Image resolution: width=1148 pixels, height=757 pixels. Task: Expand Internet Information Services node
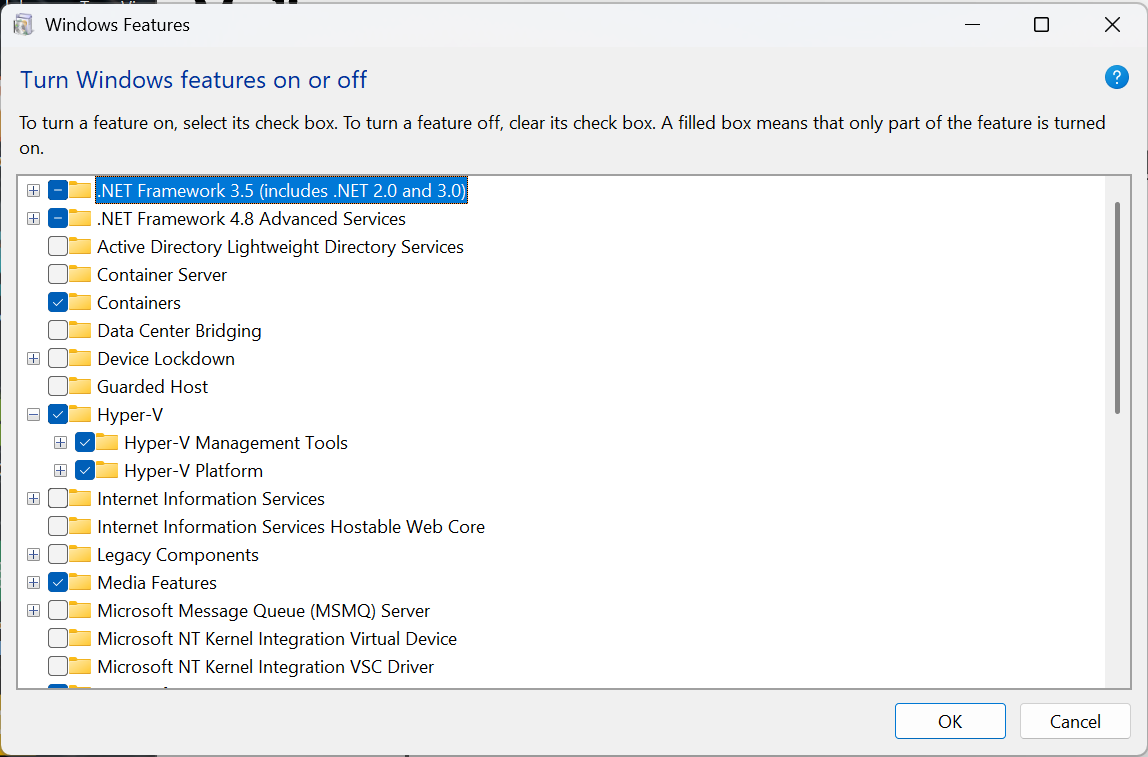coord(34,498)
